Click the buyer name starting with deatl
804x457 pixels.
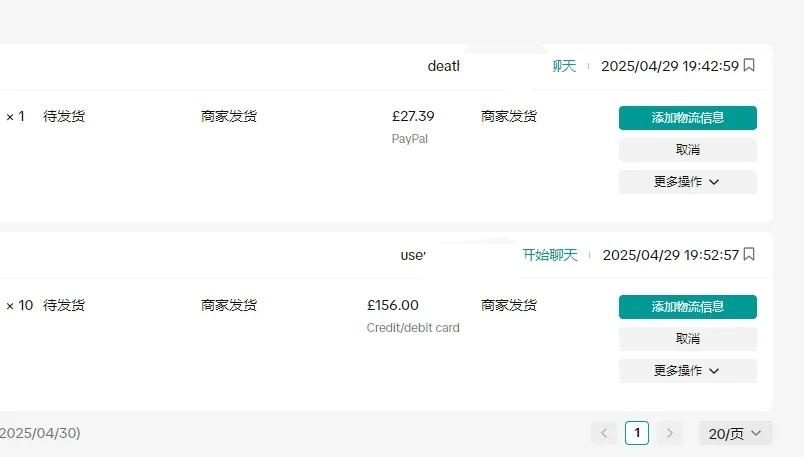pos(444,66)
